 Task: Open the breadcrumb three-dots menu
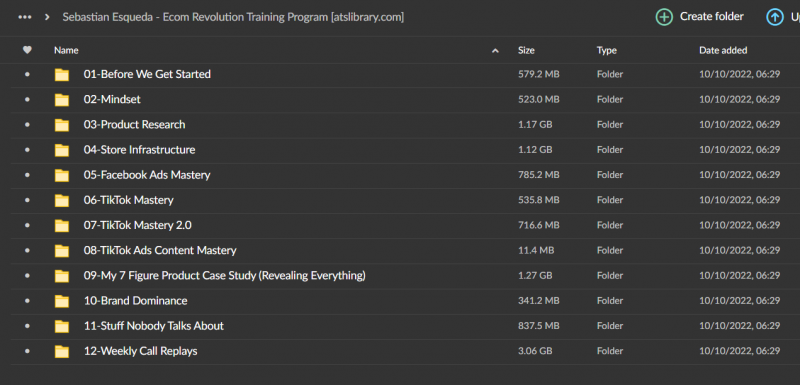pos(24,17)
